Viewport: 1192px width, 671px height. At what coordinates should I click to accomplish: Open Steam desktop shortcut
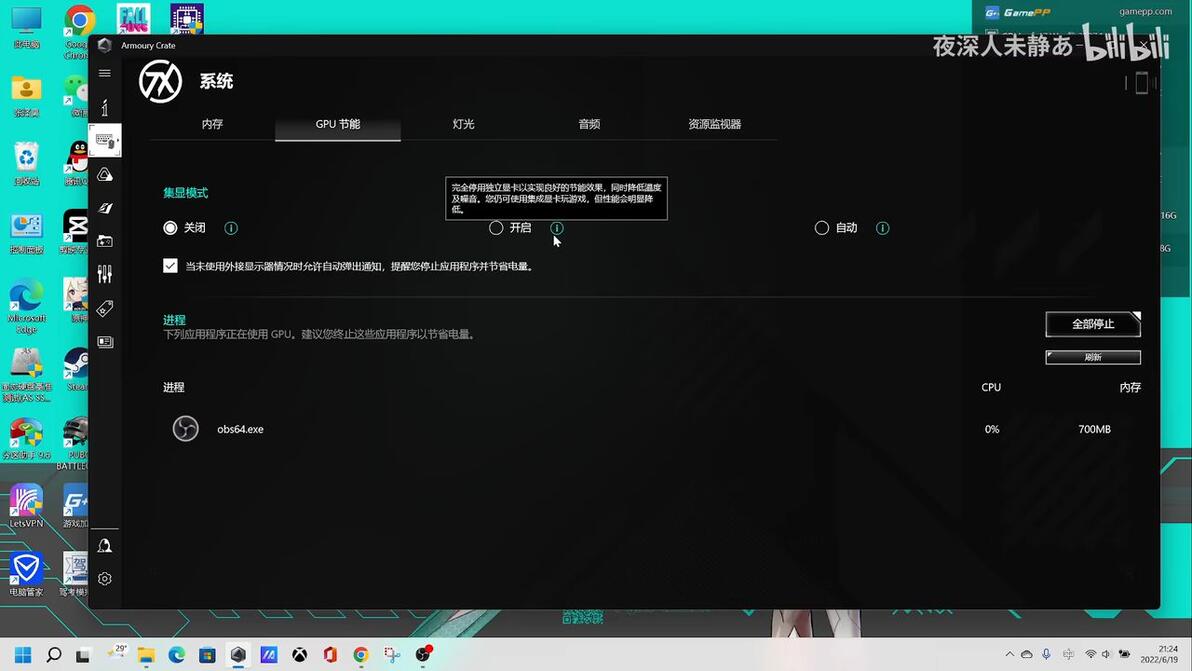[x=75, y=369]
